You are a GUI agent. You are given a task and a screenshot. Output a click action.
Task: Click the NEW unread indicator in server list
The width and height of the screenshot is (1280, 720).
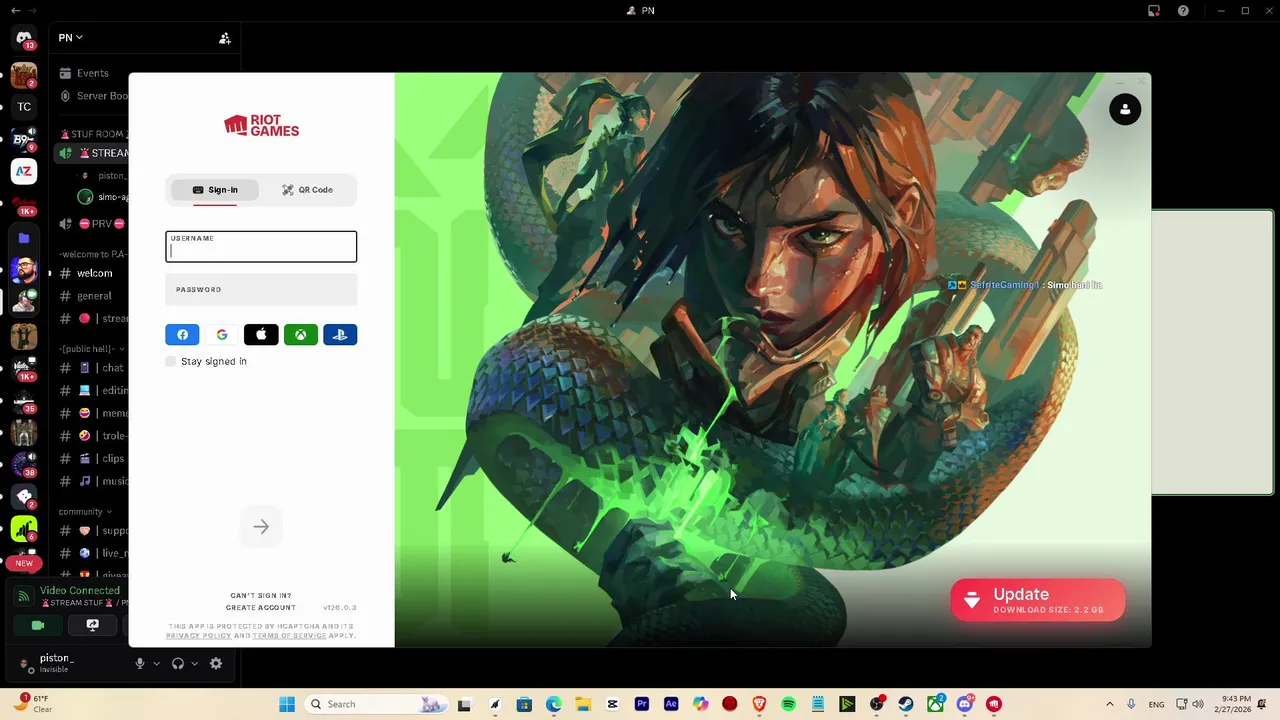(x=24, y=563)
